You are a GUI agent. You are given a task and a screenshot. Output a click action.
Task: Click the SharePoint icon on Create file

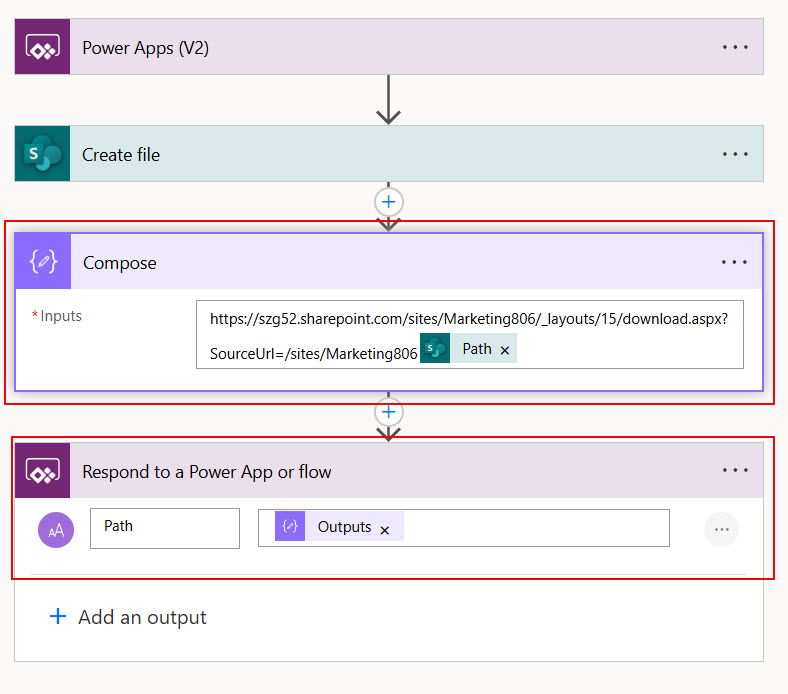[x=43, y=153]
